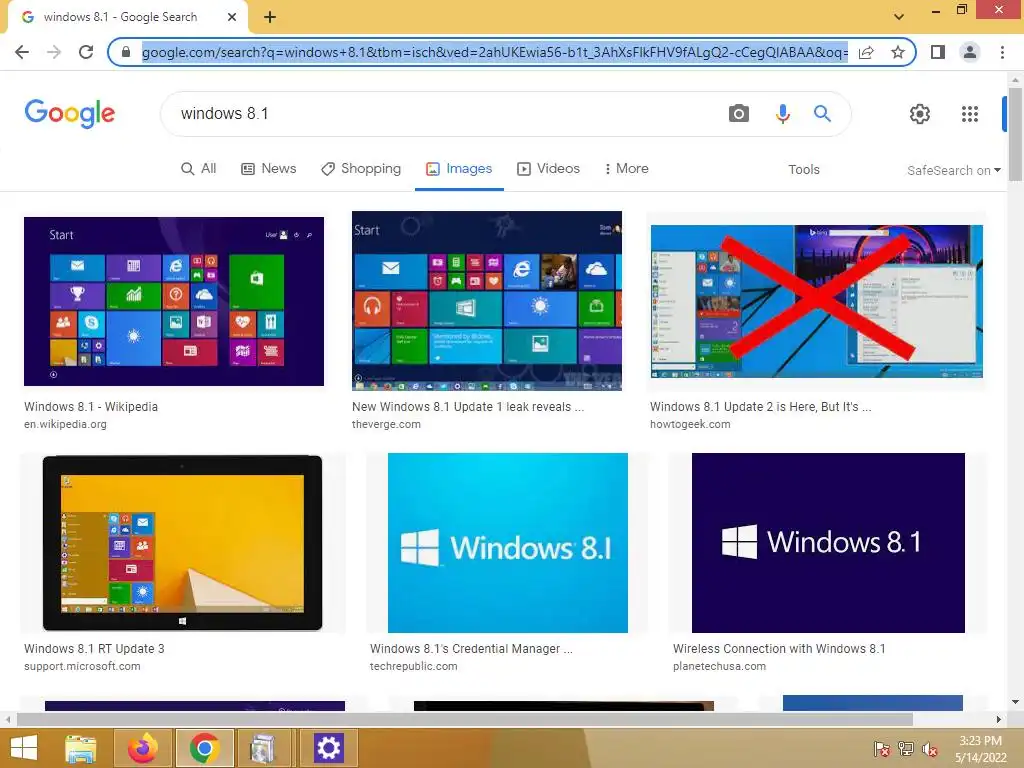Open the red X Update 2 thumbnail
The image size is (1024, 768).
click(x=816, y=301)
